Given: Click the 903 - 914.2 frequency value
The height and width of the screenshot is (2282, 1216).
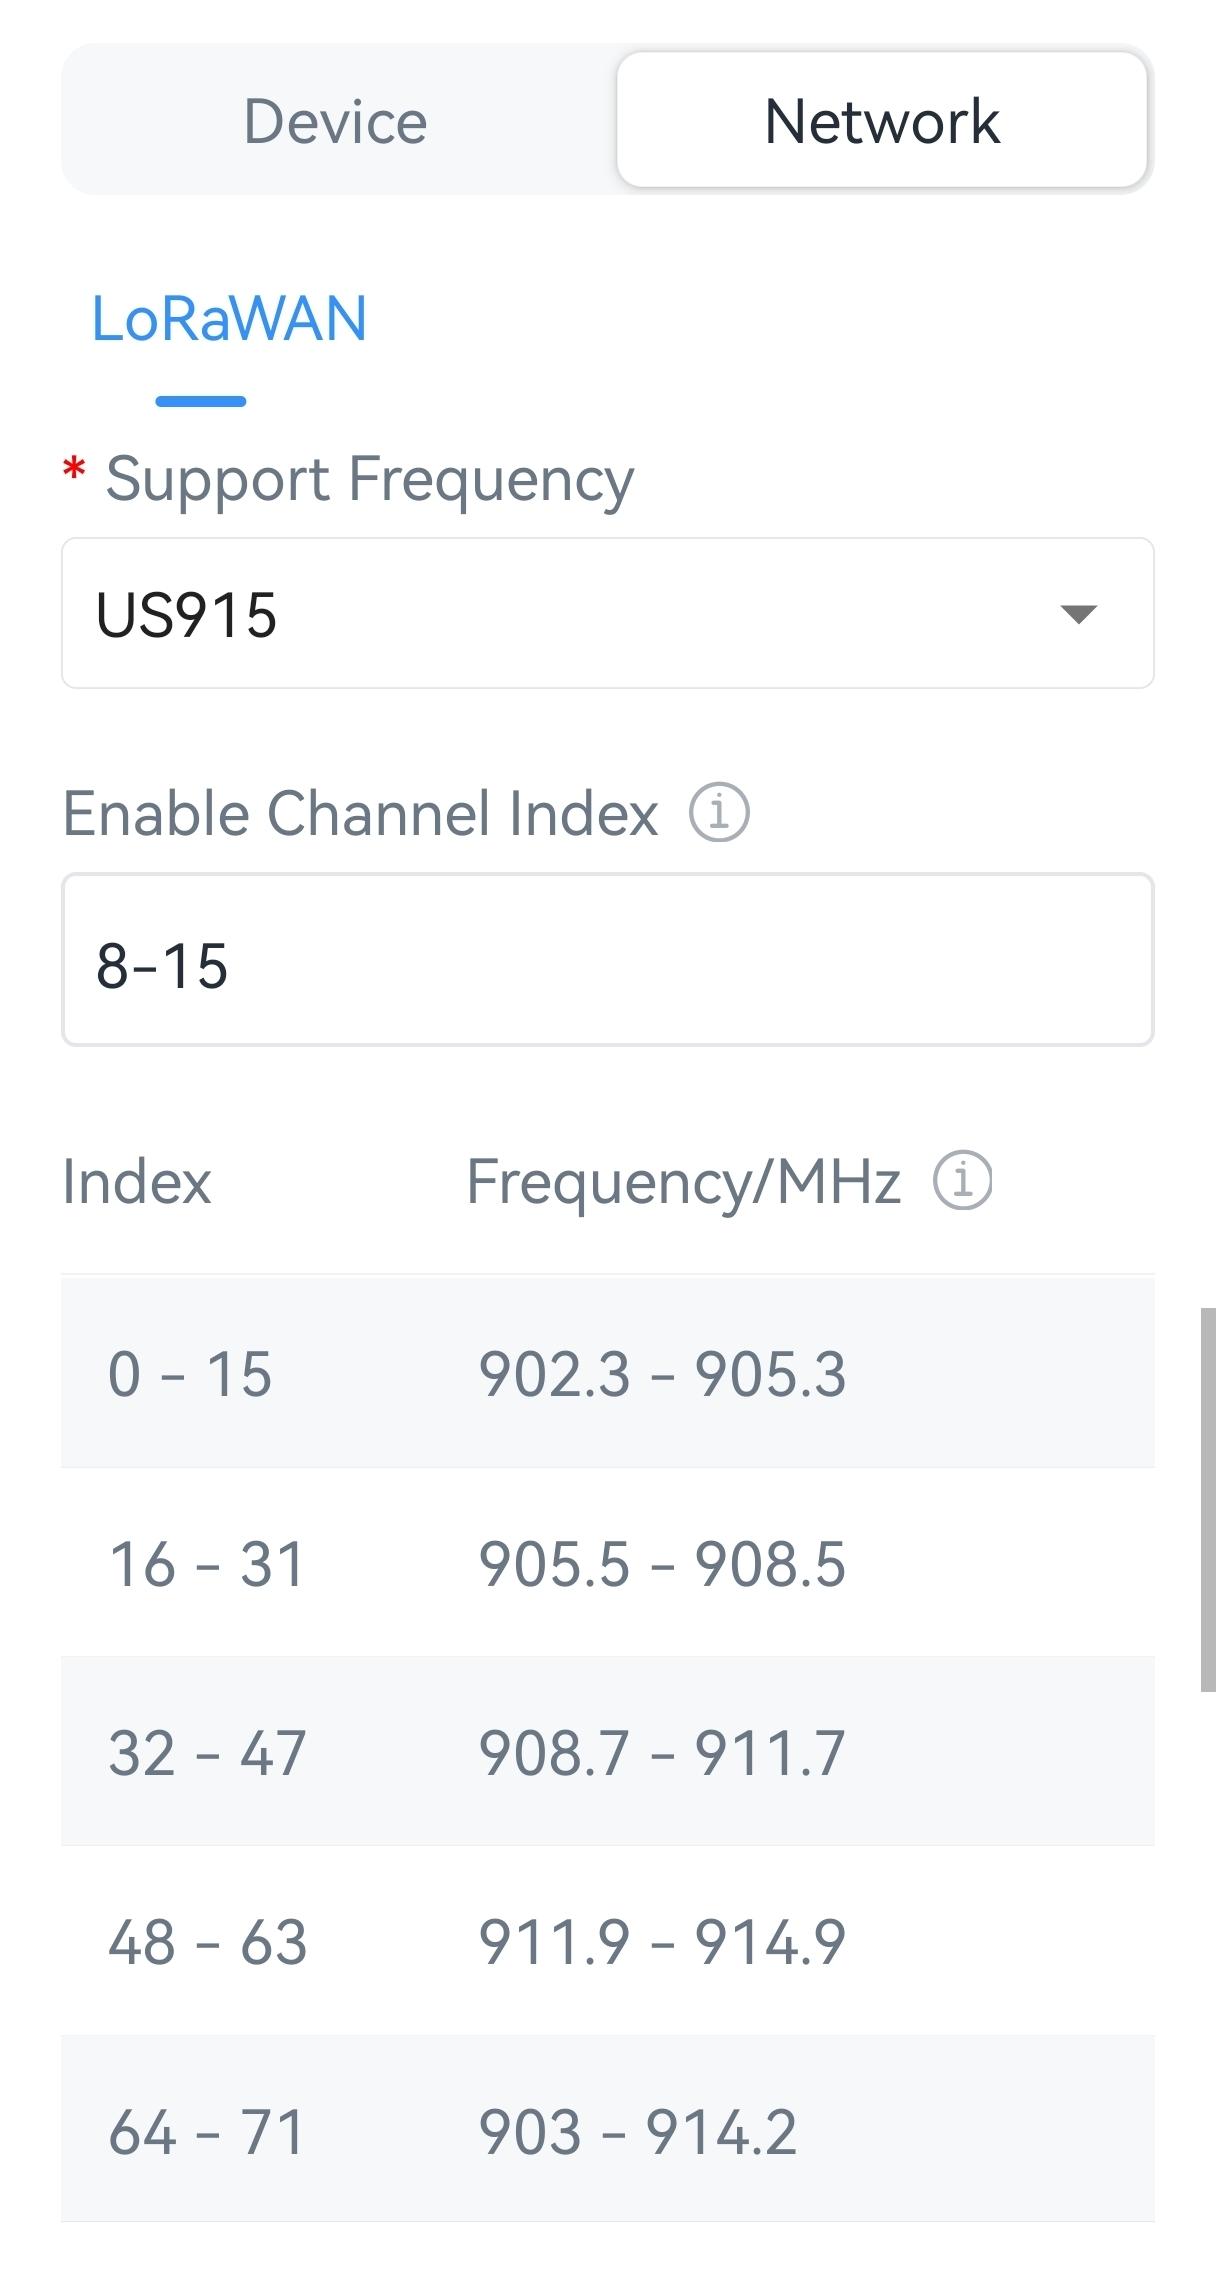Looking at the screenshot, I should point(637,2132).
